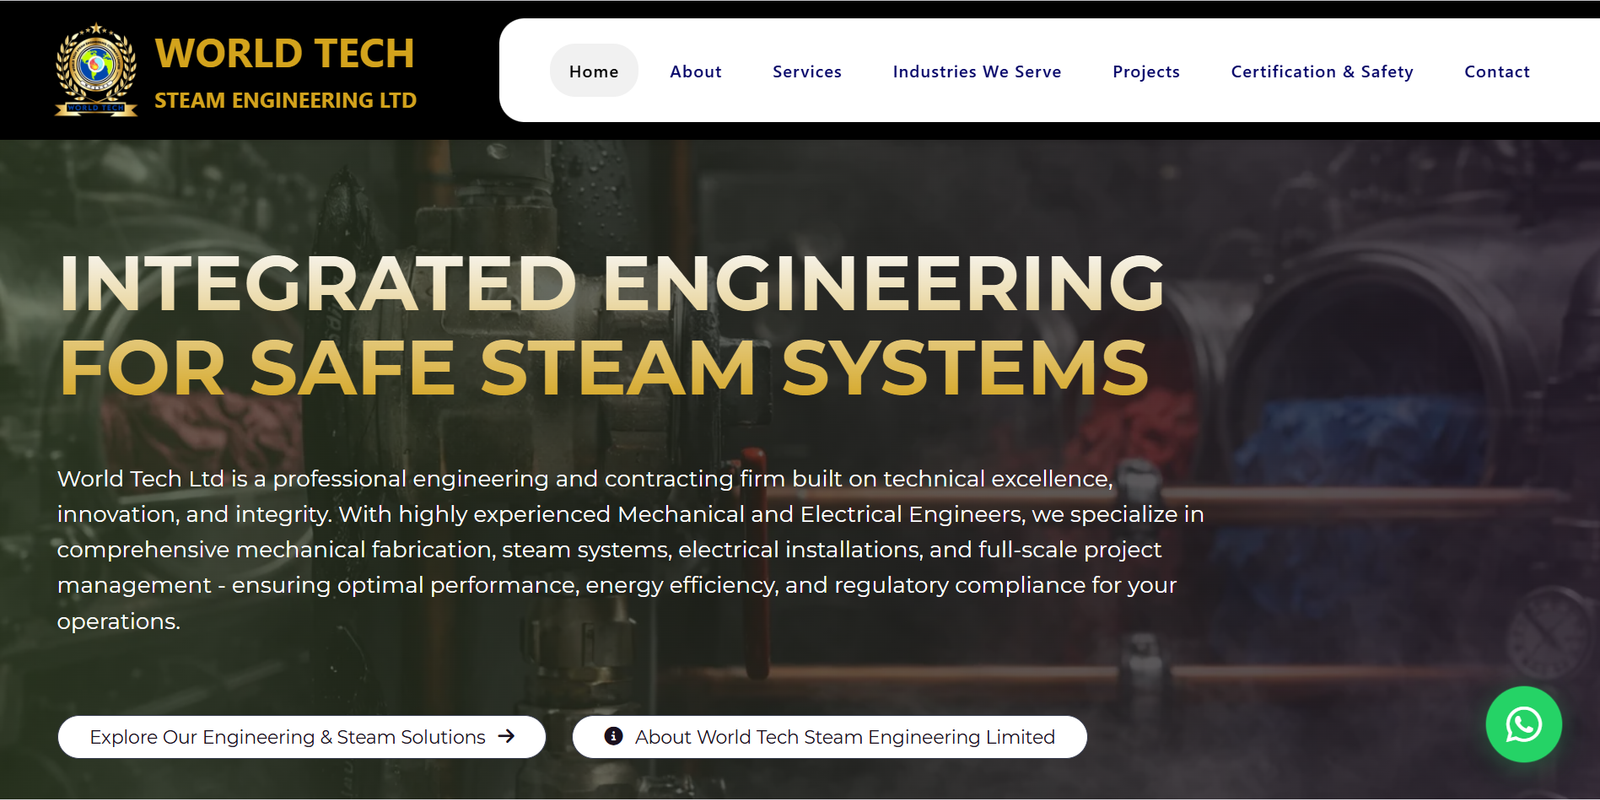
Task: Click About World Tech Steam Engineering Limited label
Action: pos(845,737)
